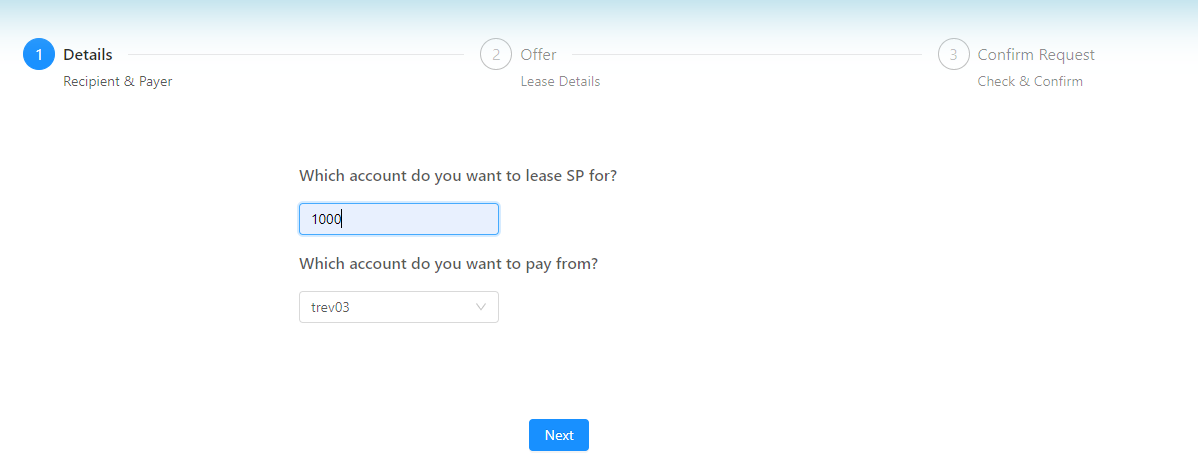Screen dimensions: 1198x469
Task: Click the light blue header banner
Action: click(600, 15)
